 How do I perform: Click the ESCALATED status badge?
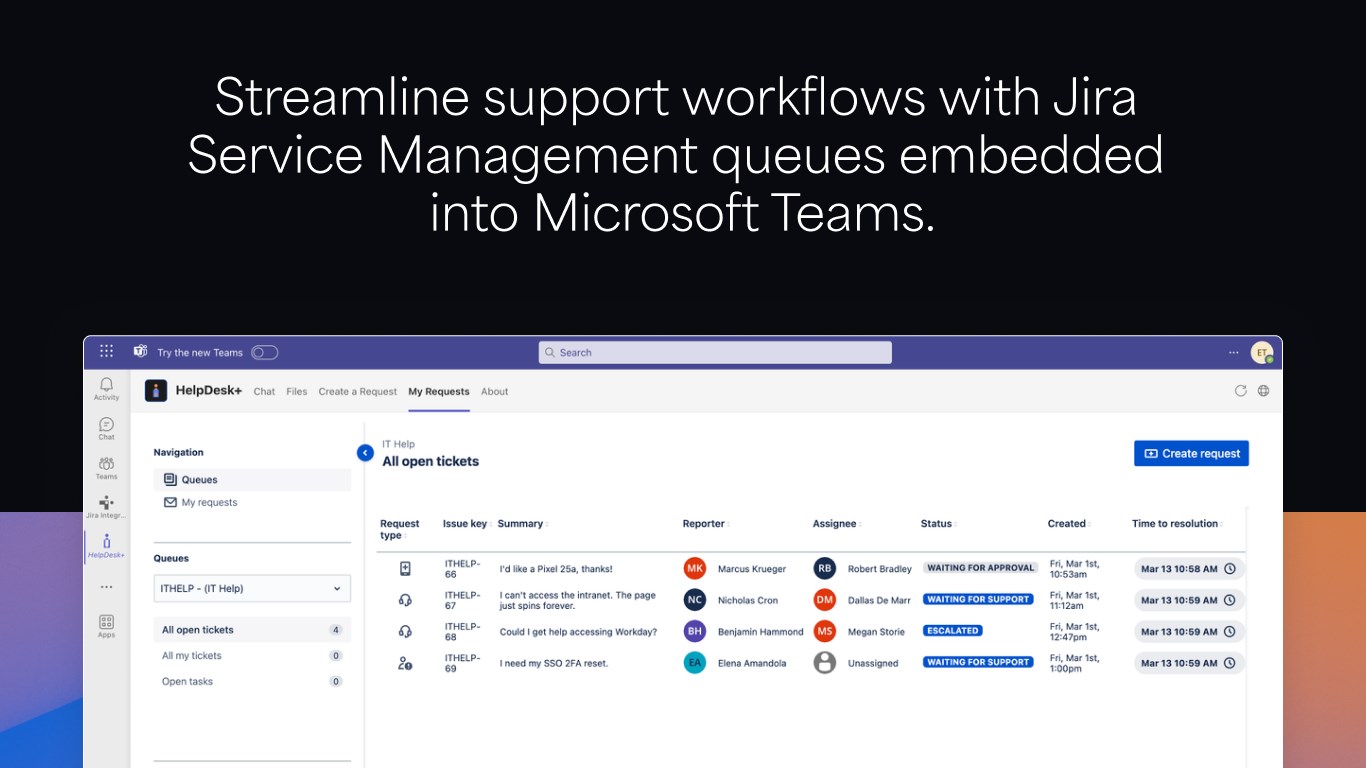tap(953, 631)
